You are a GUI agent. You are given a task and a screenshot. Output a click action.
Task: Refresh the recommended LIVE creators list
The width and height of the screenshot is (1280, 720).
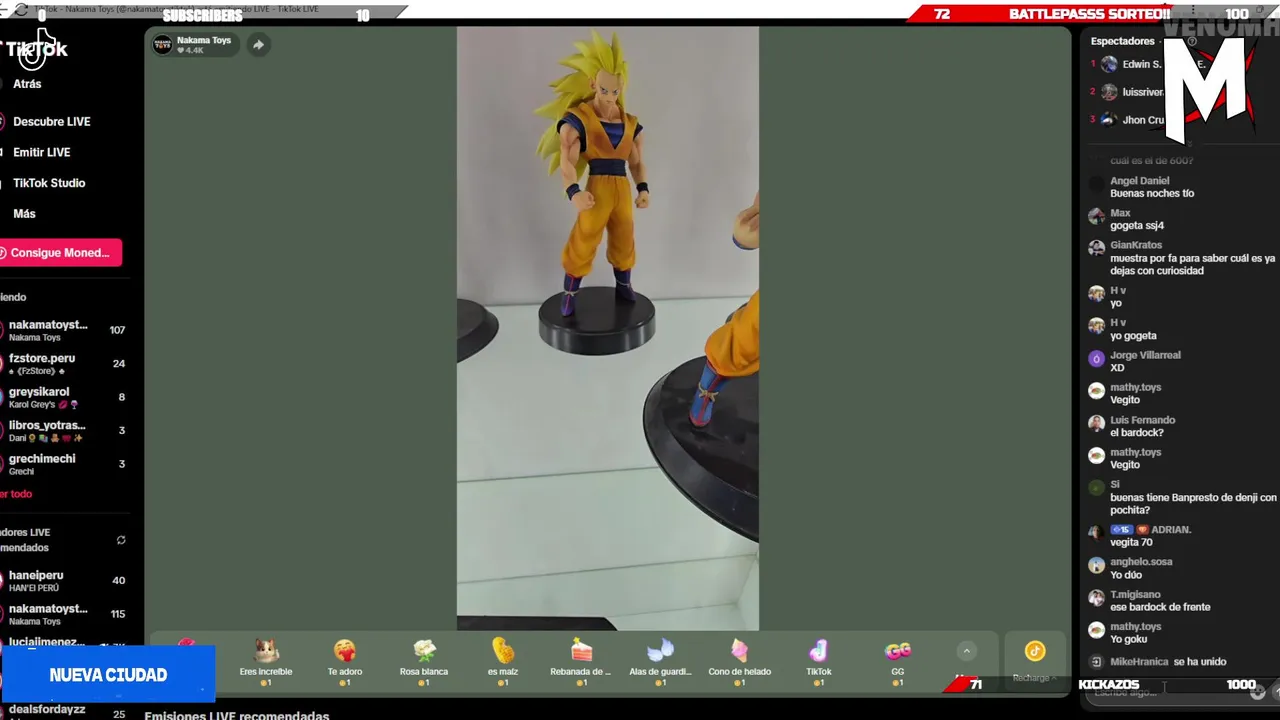click(121, 540)
